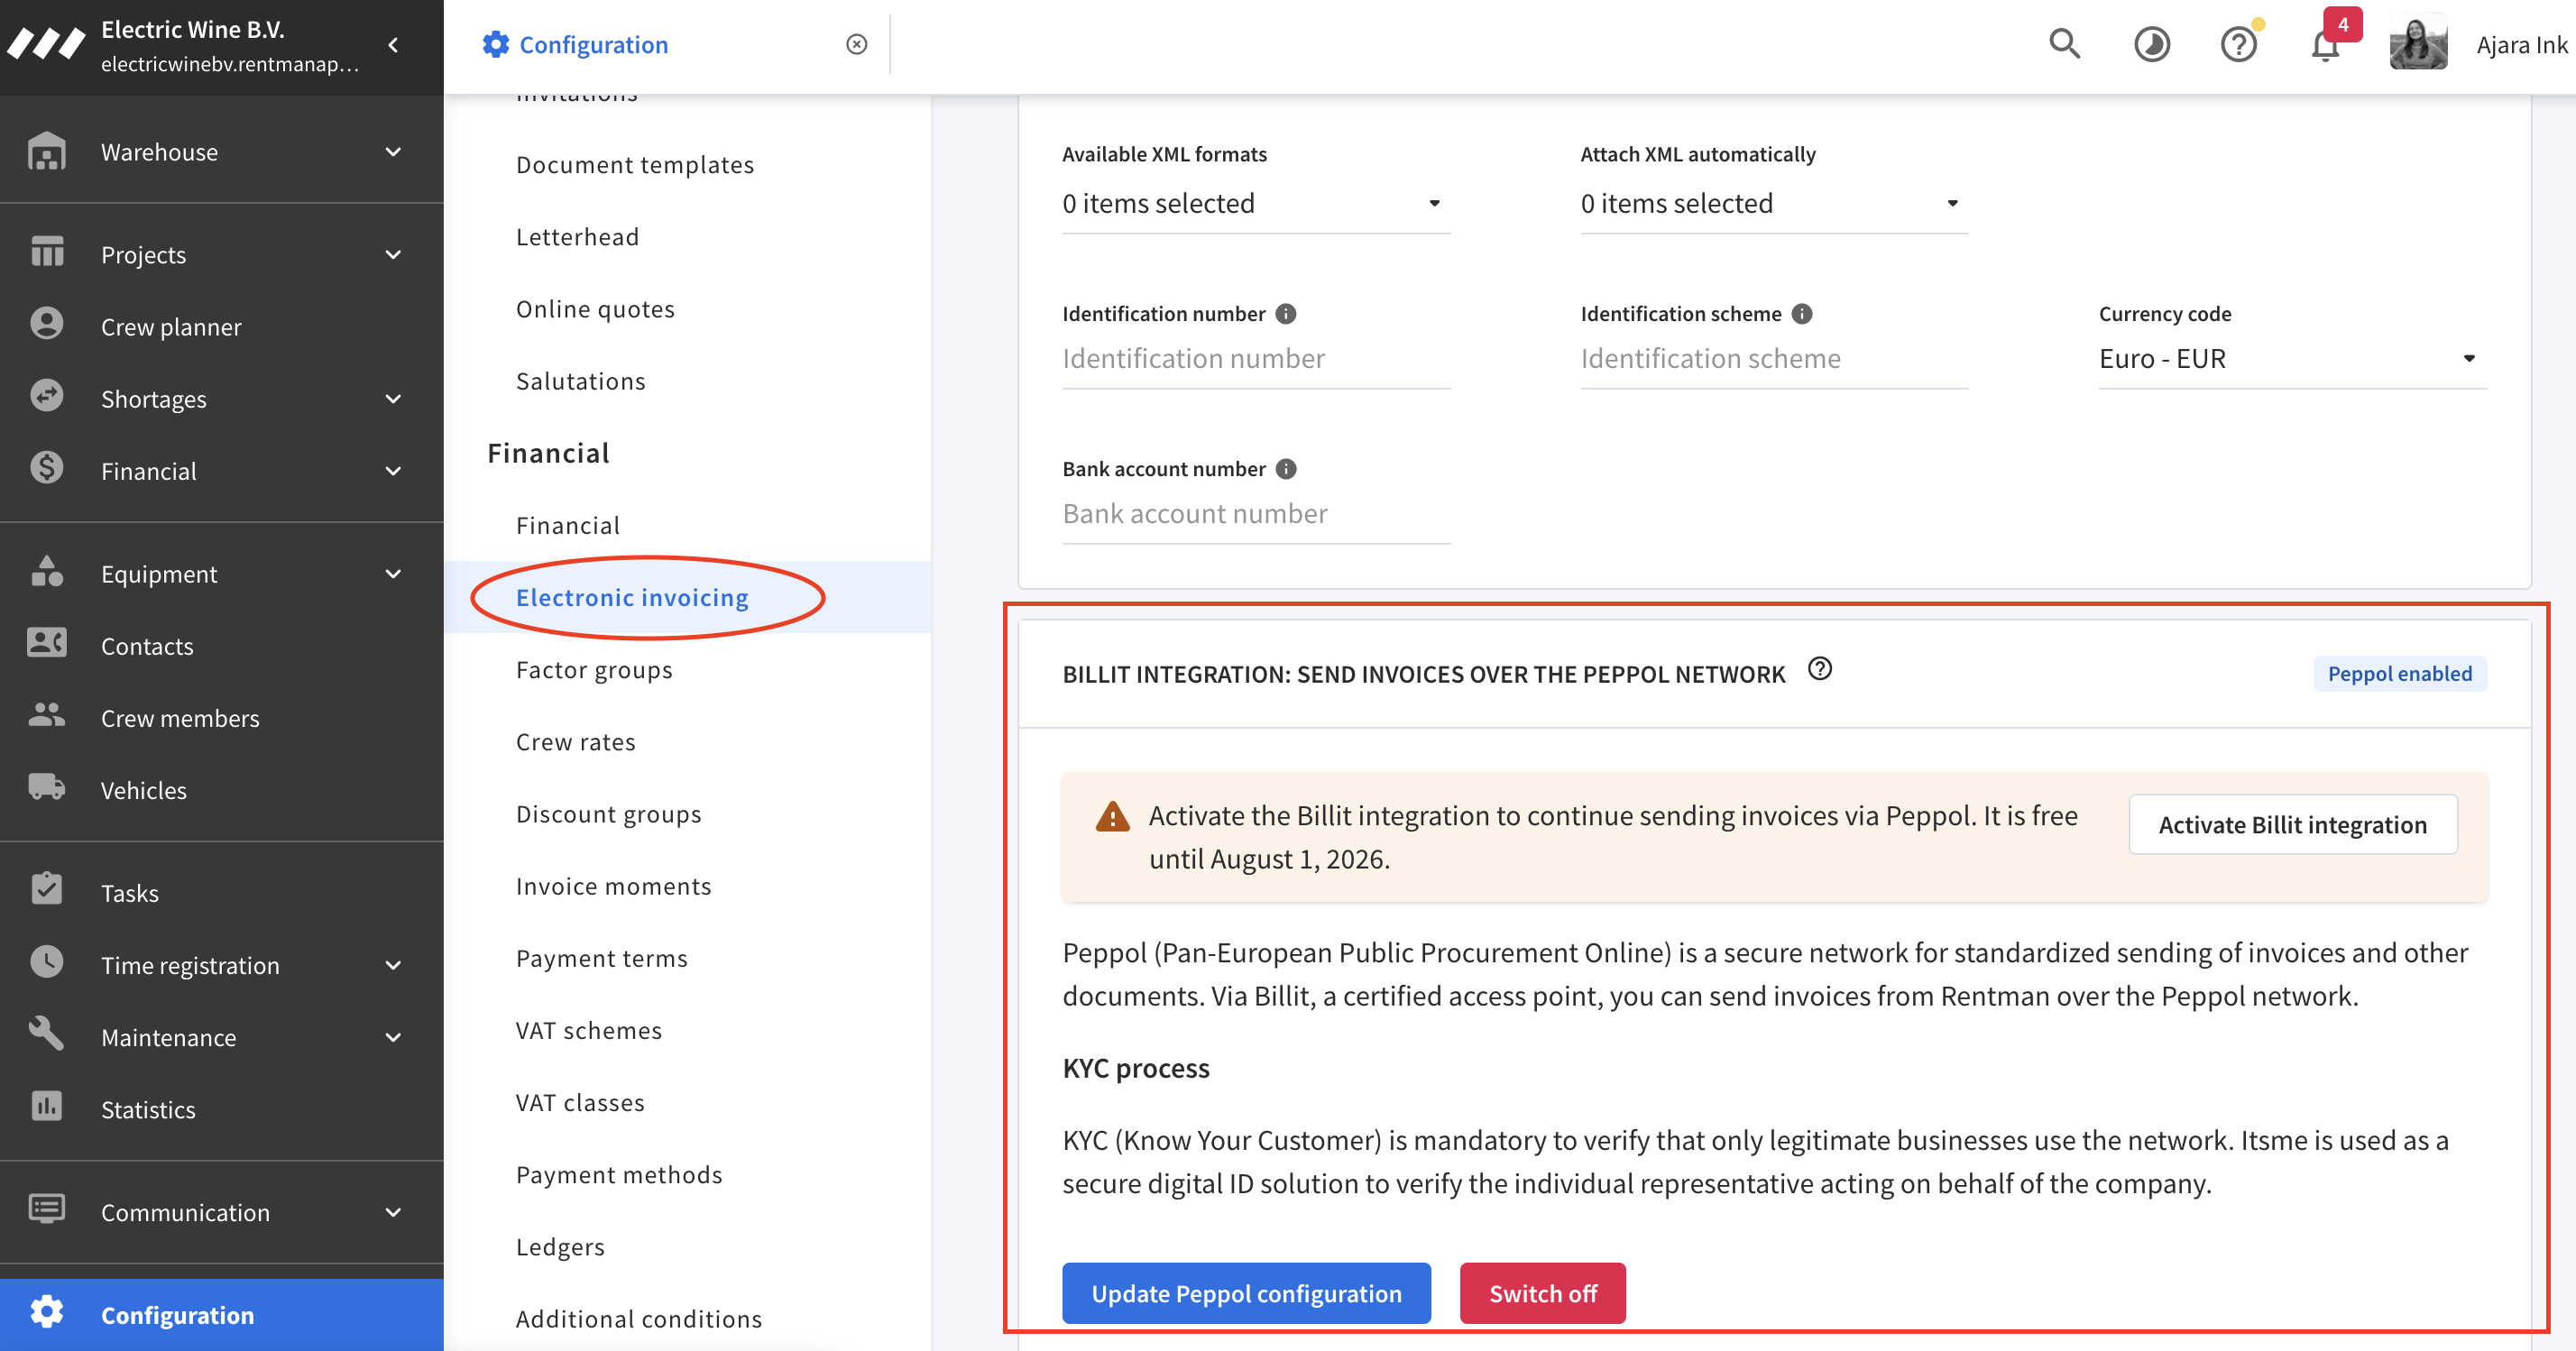Expand the Time registration menu chevron

pyautogui.click(x=394, y=965)
